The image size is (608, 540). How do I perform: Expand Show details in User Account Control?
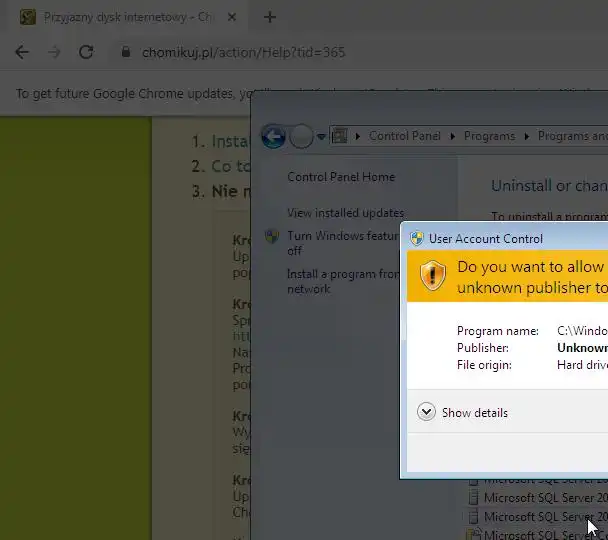(462, 412)
